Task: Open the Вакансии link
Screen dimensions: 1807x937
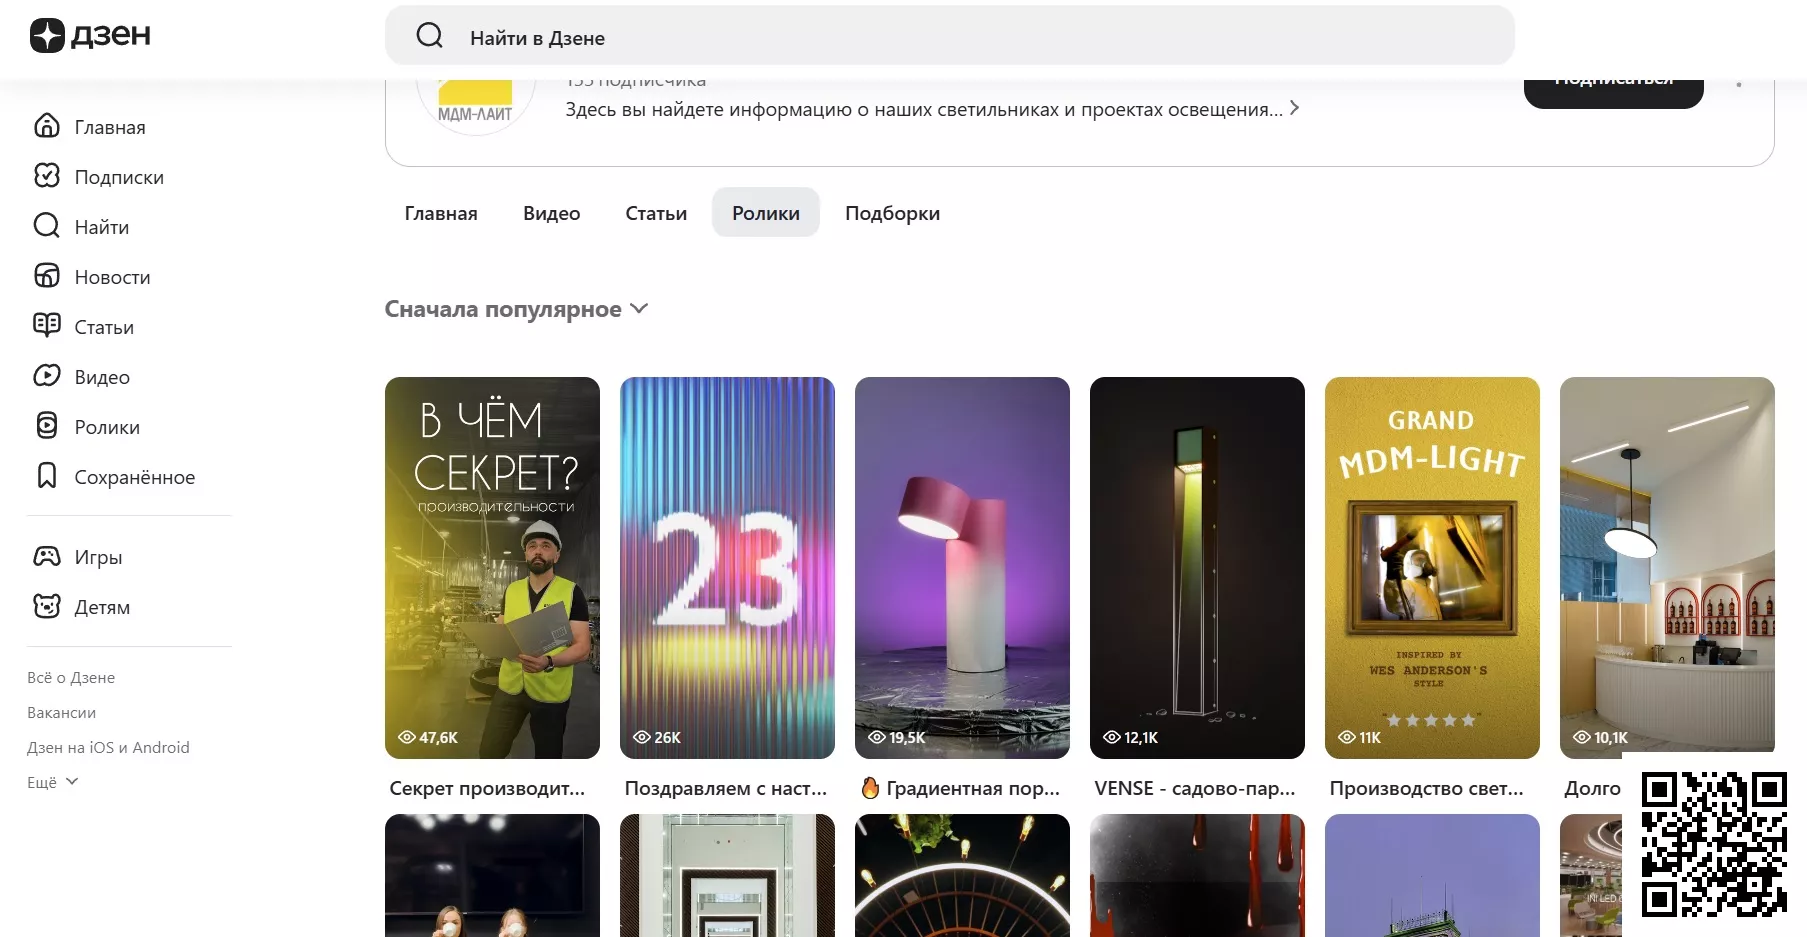Action: click(x=62, y=712)
